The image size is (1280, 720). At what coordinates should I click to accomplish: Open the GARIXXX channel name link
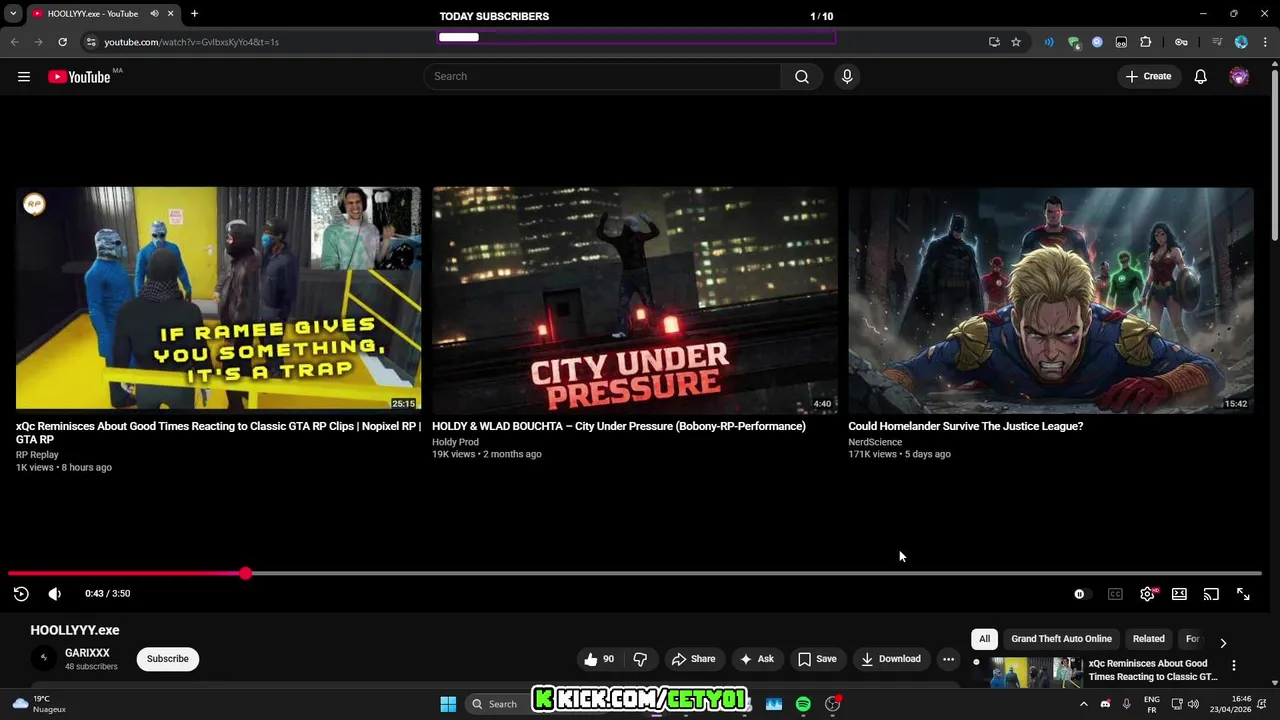coord(87,653)
